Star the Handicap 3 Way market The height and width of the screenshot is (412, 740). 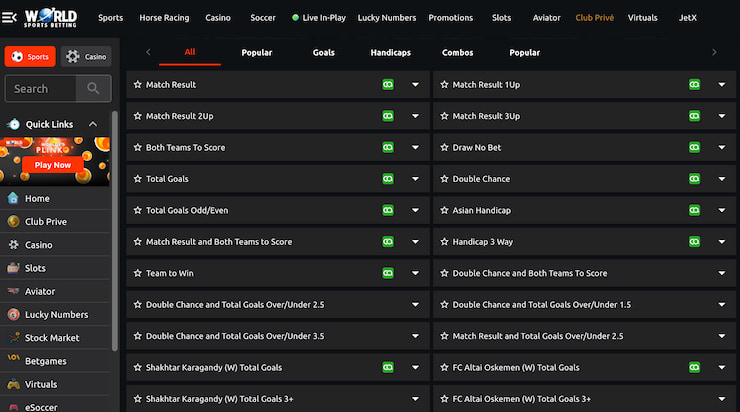pos(444,242)
